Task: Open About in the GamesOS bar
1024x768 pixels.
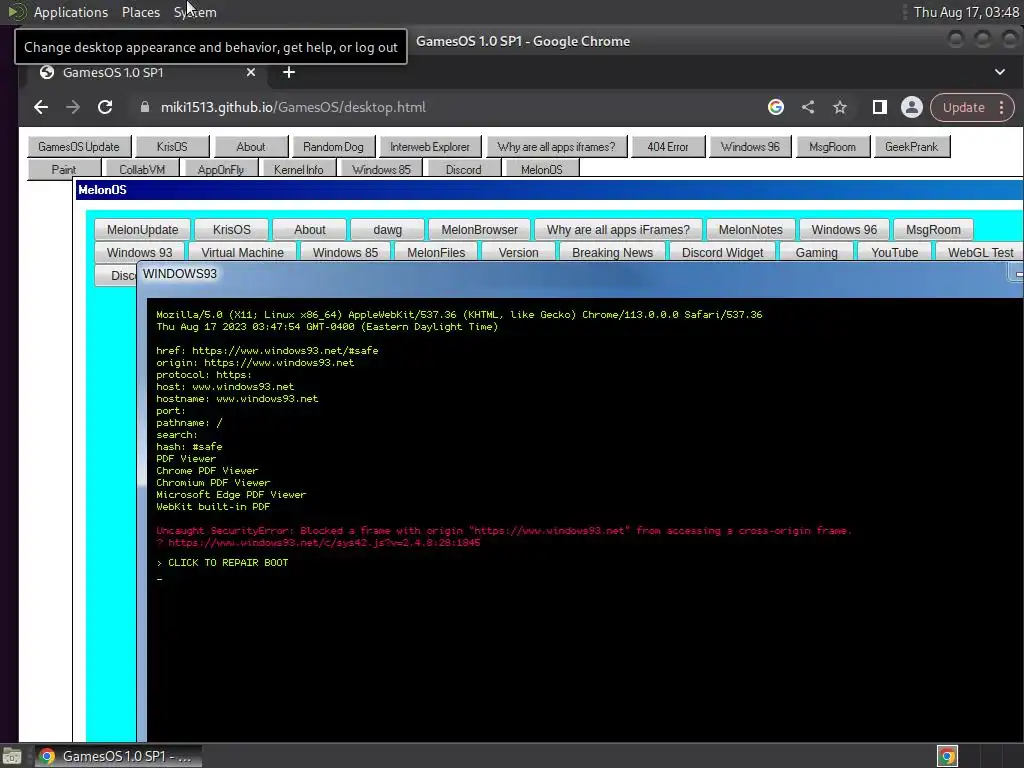Action: pyautogui.click(x=251, y=147)
